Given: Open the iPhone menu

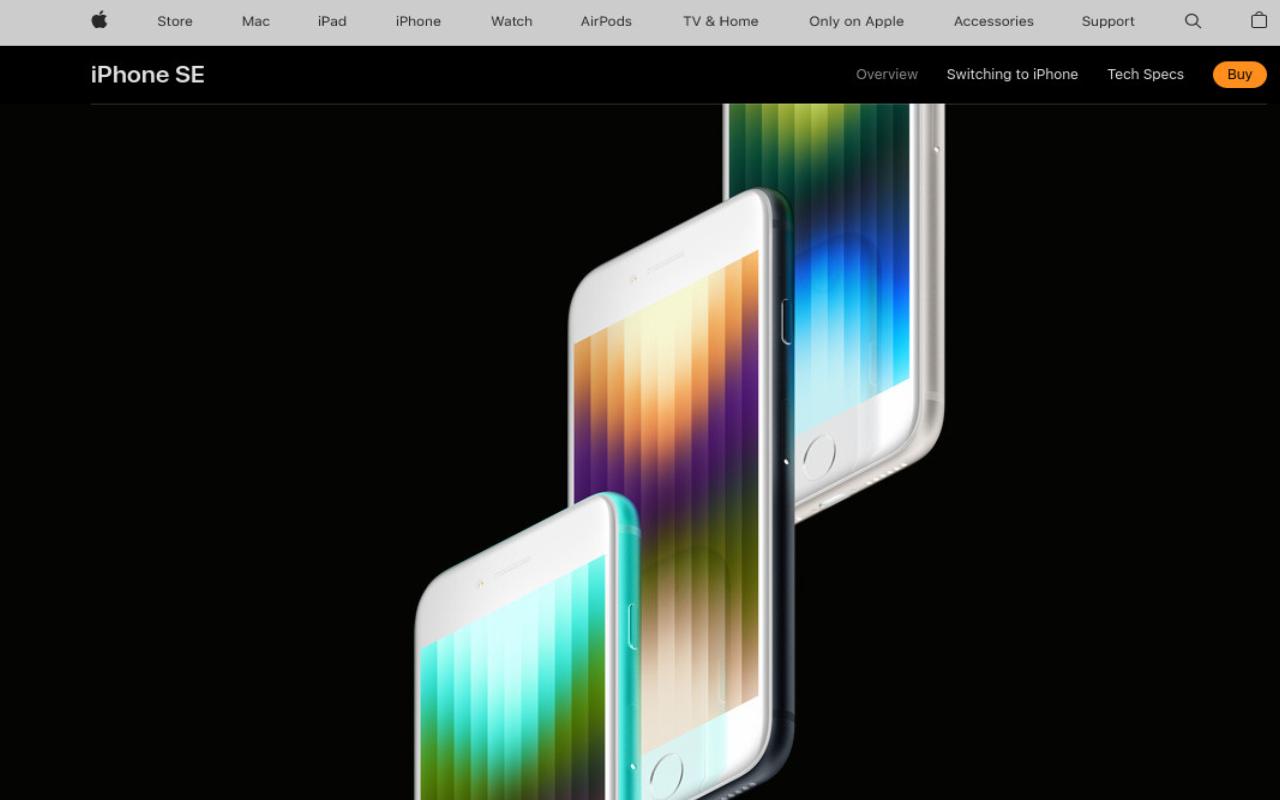Looking at the screenshot, I should point(418,21).
